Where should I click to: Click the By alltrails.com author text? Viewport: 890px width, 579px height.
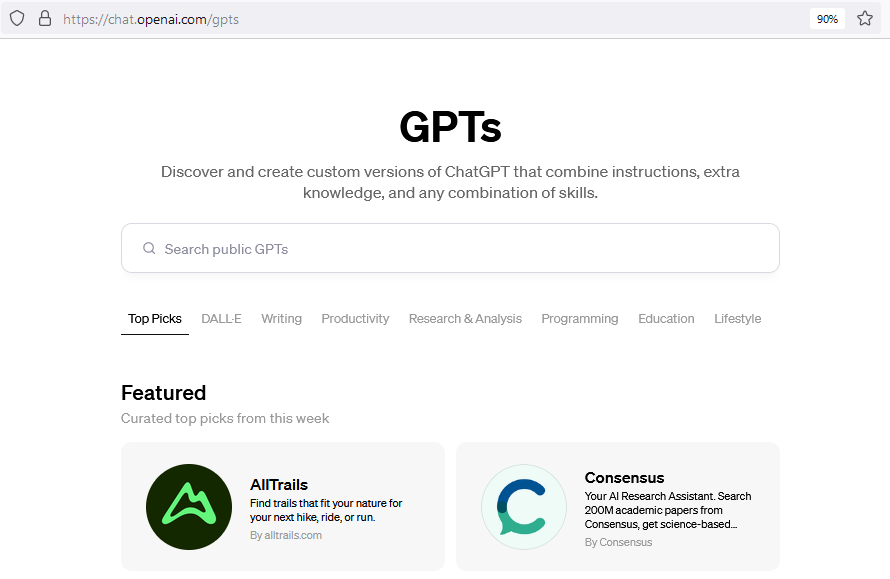tap(286, 535)
